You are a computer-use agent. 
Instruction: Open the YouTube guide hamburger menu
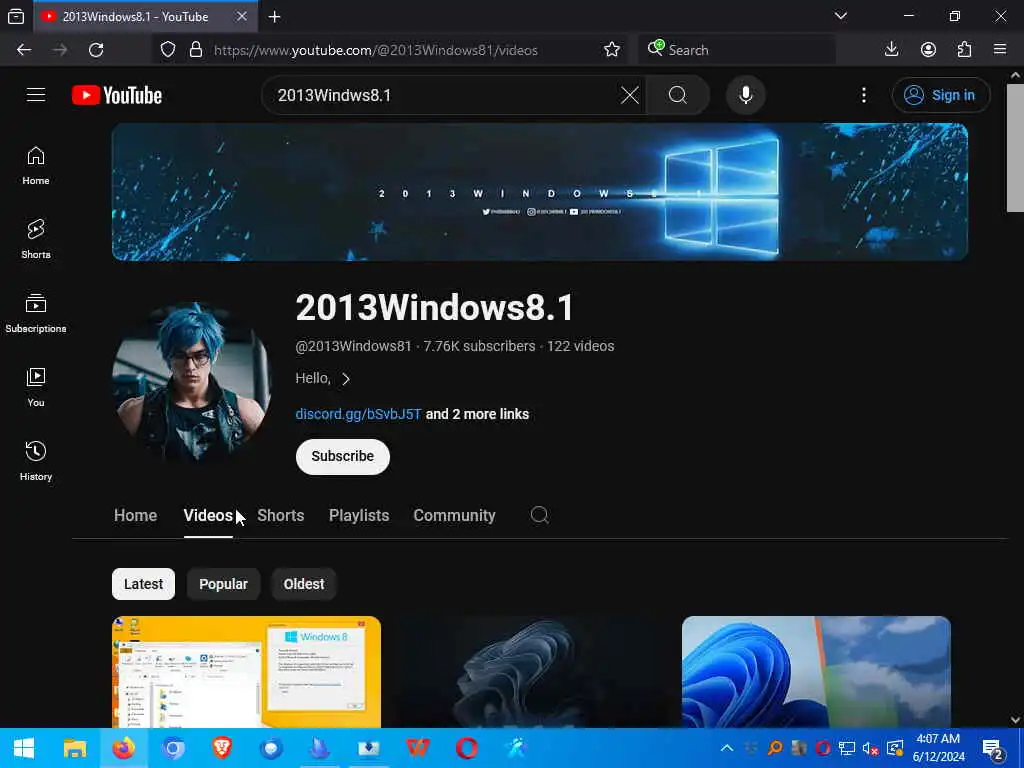tap(36, 95)
